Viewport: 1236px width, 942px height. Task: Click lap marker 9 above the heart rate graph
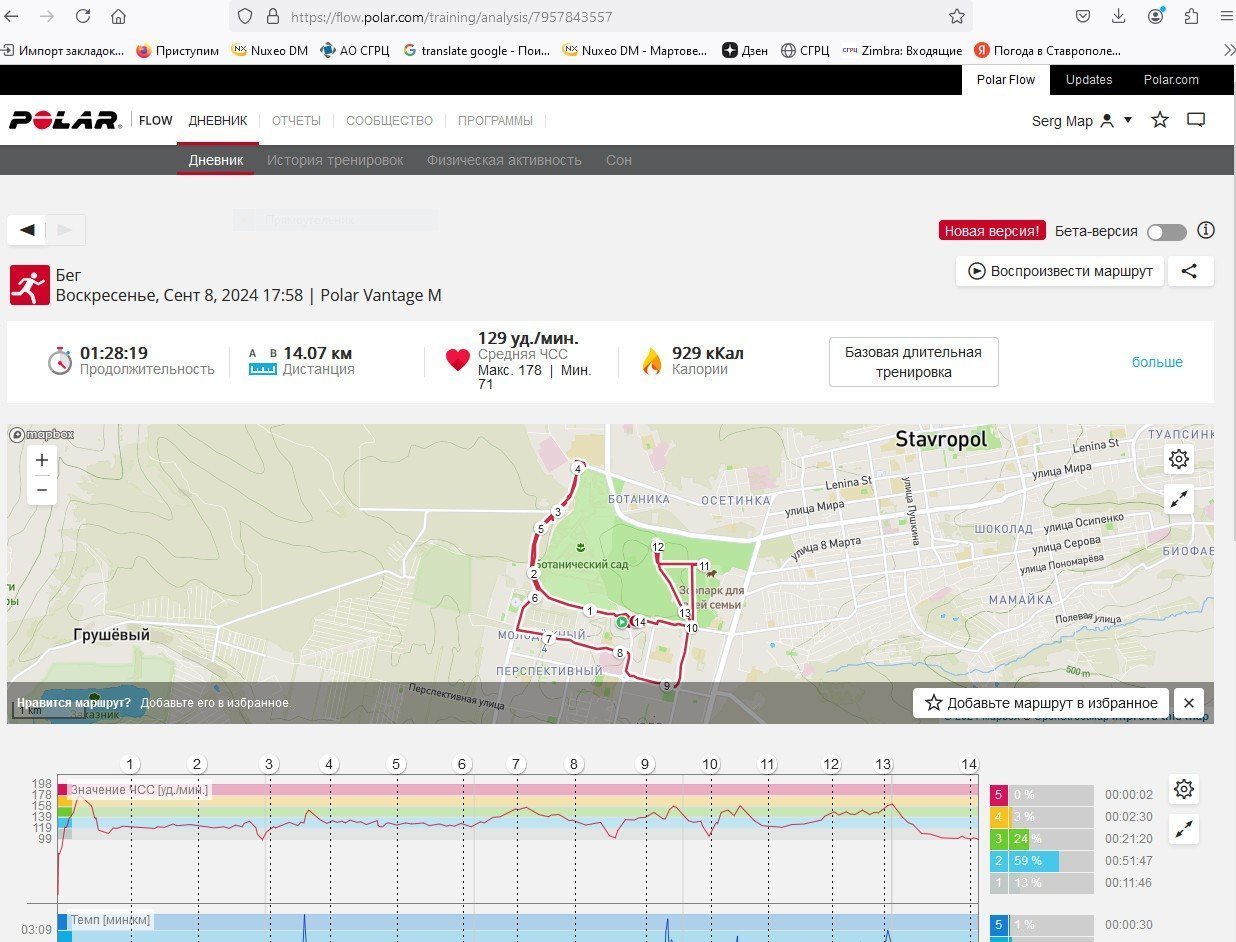pyautogui.click(x=645, y=764)
